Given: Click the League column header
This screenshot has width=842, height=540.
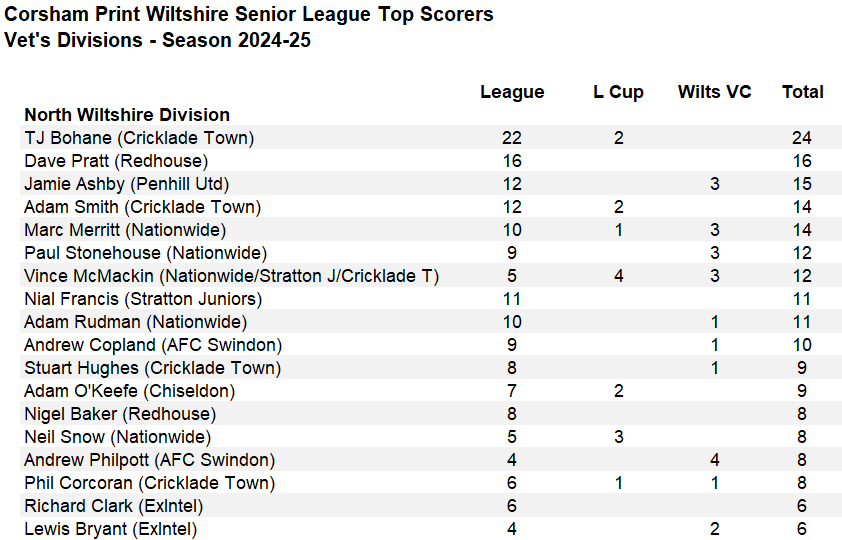Looking at the screenshot, I should [x=512, y=92].
